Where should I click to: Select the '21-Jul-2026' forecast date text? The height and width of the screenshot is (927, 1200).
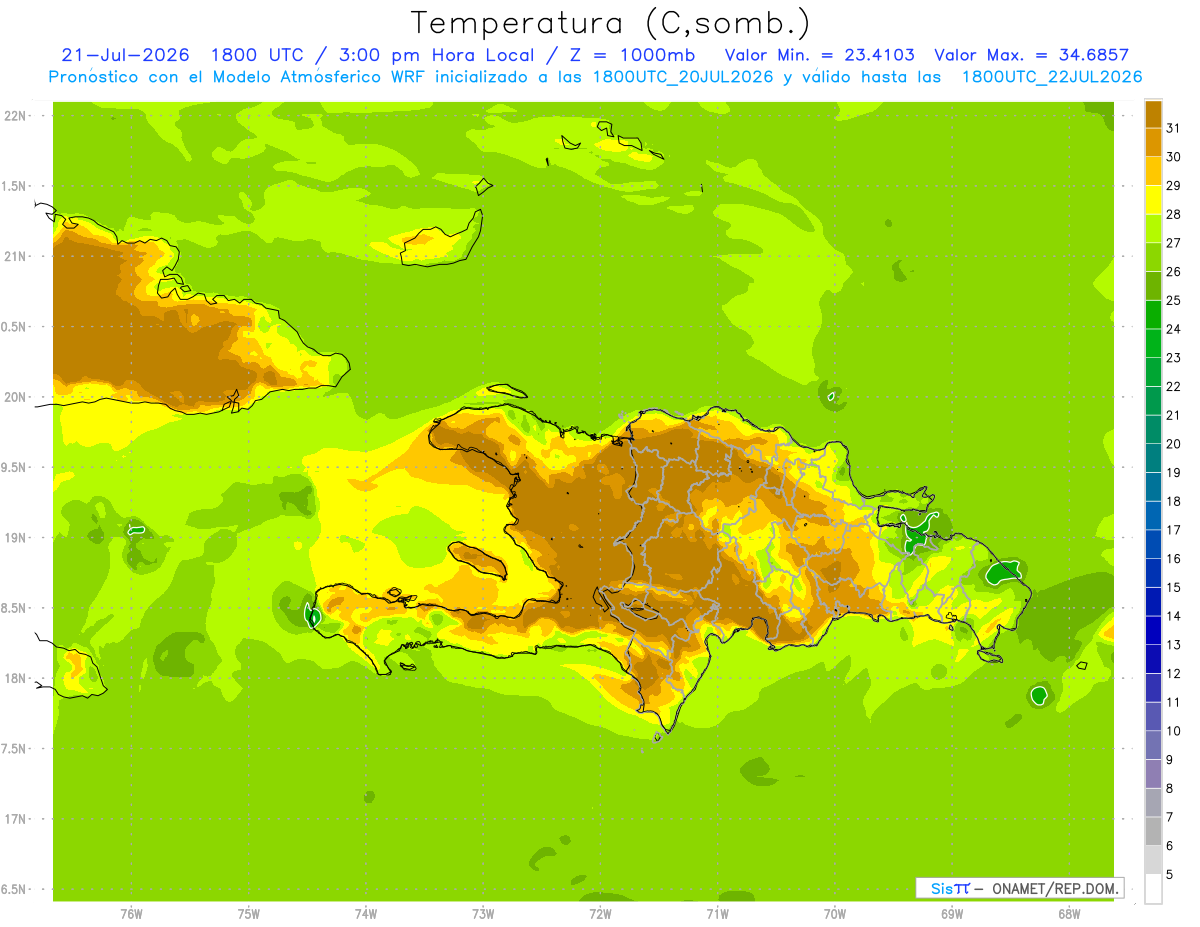[125, 55]
